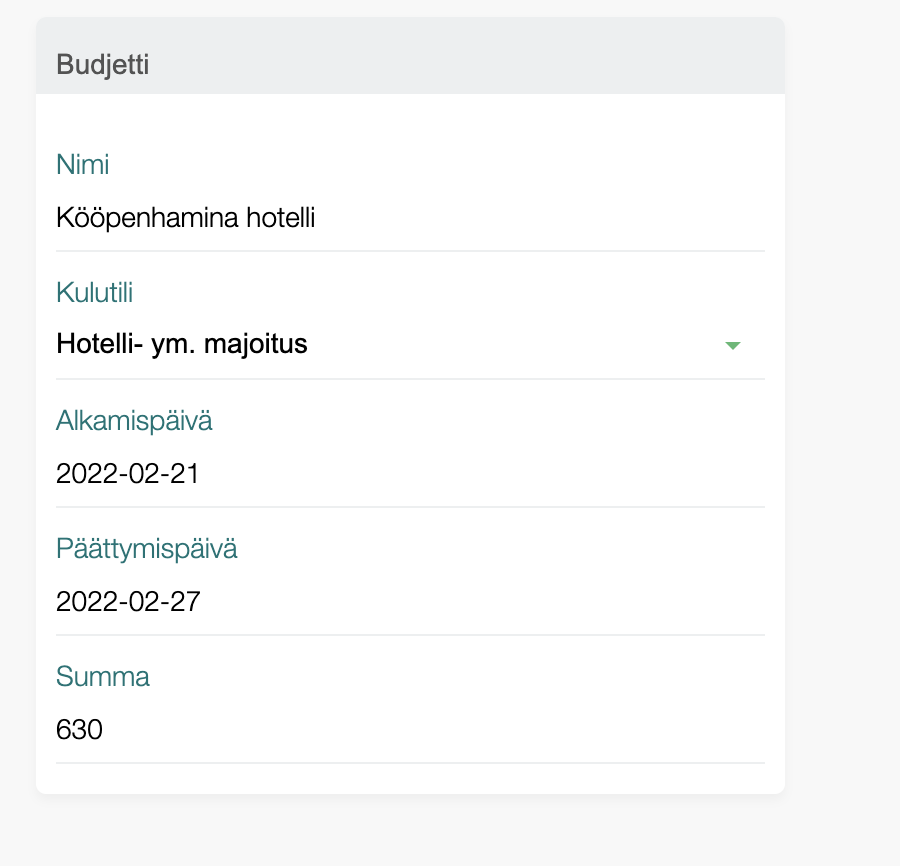This screenshot has width=900, height=866.
Task: Click the Budjetti card header title
Action: coord(103,65)
